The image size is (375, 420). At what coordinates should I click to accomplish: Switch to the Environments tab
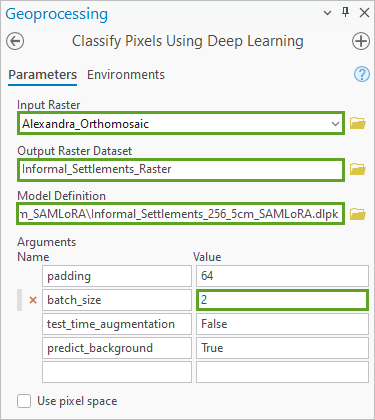click(x=126, y=75)
